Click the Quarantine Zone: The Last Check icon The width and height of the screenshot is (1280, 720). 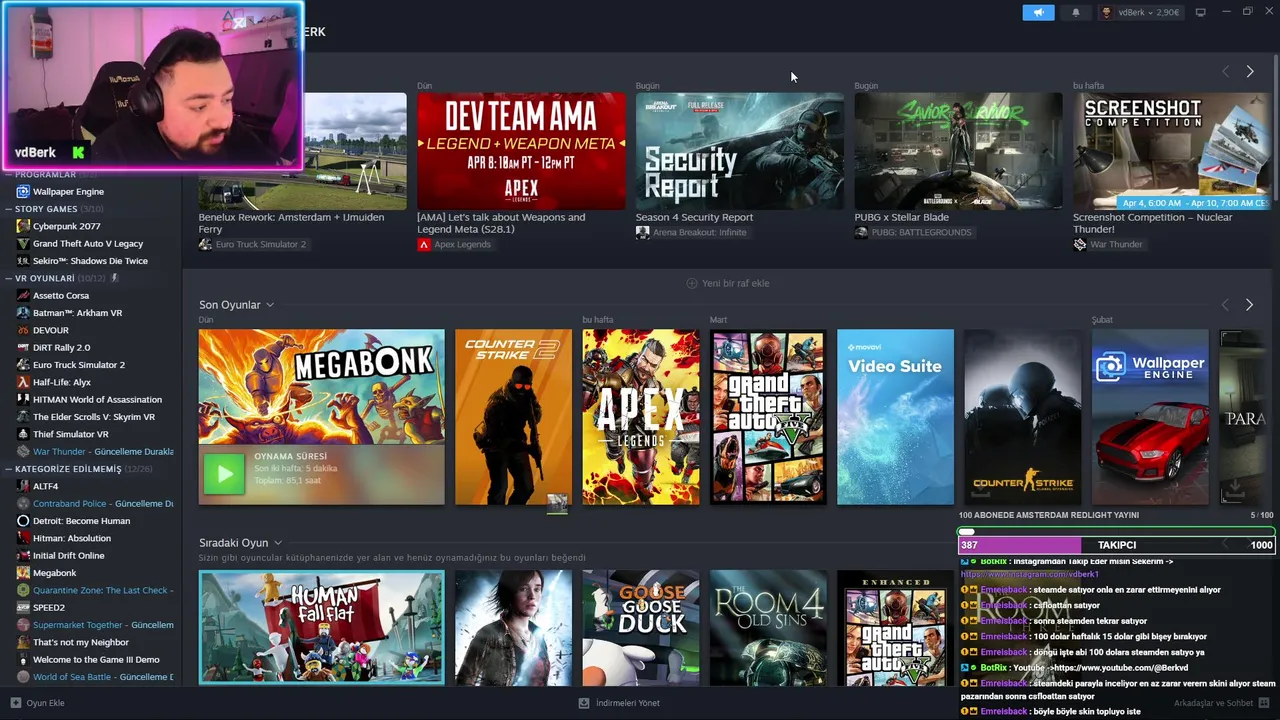point(23,590)
